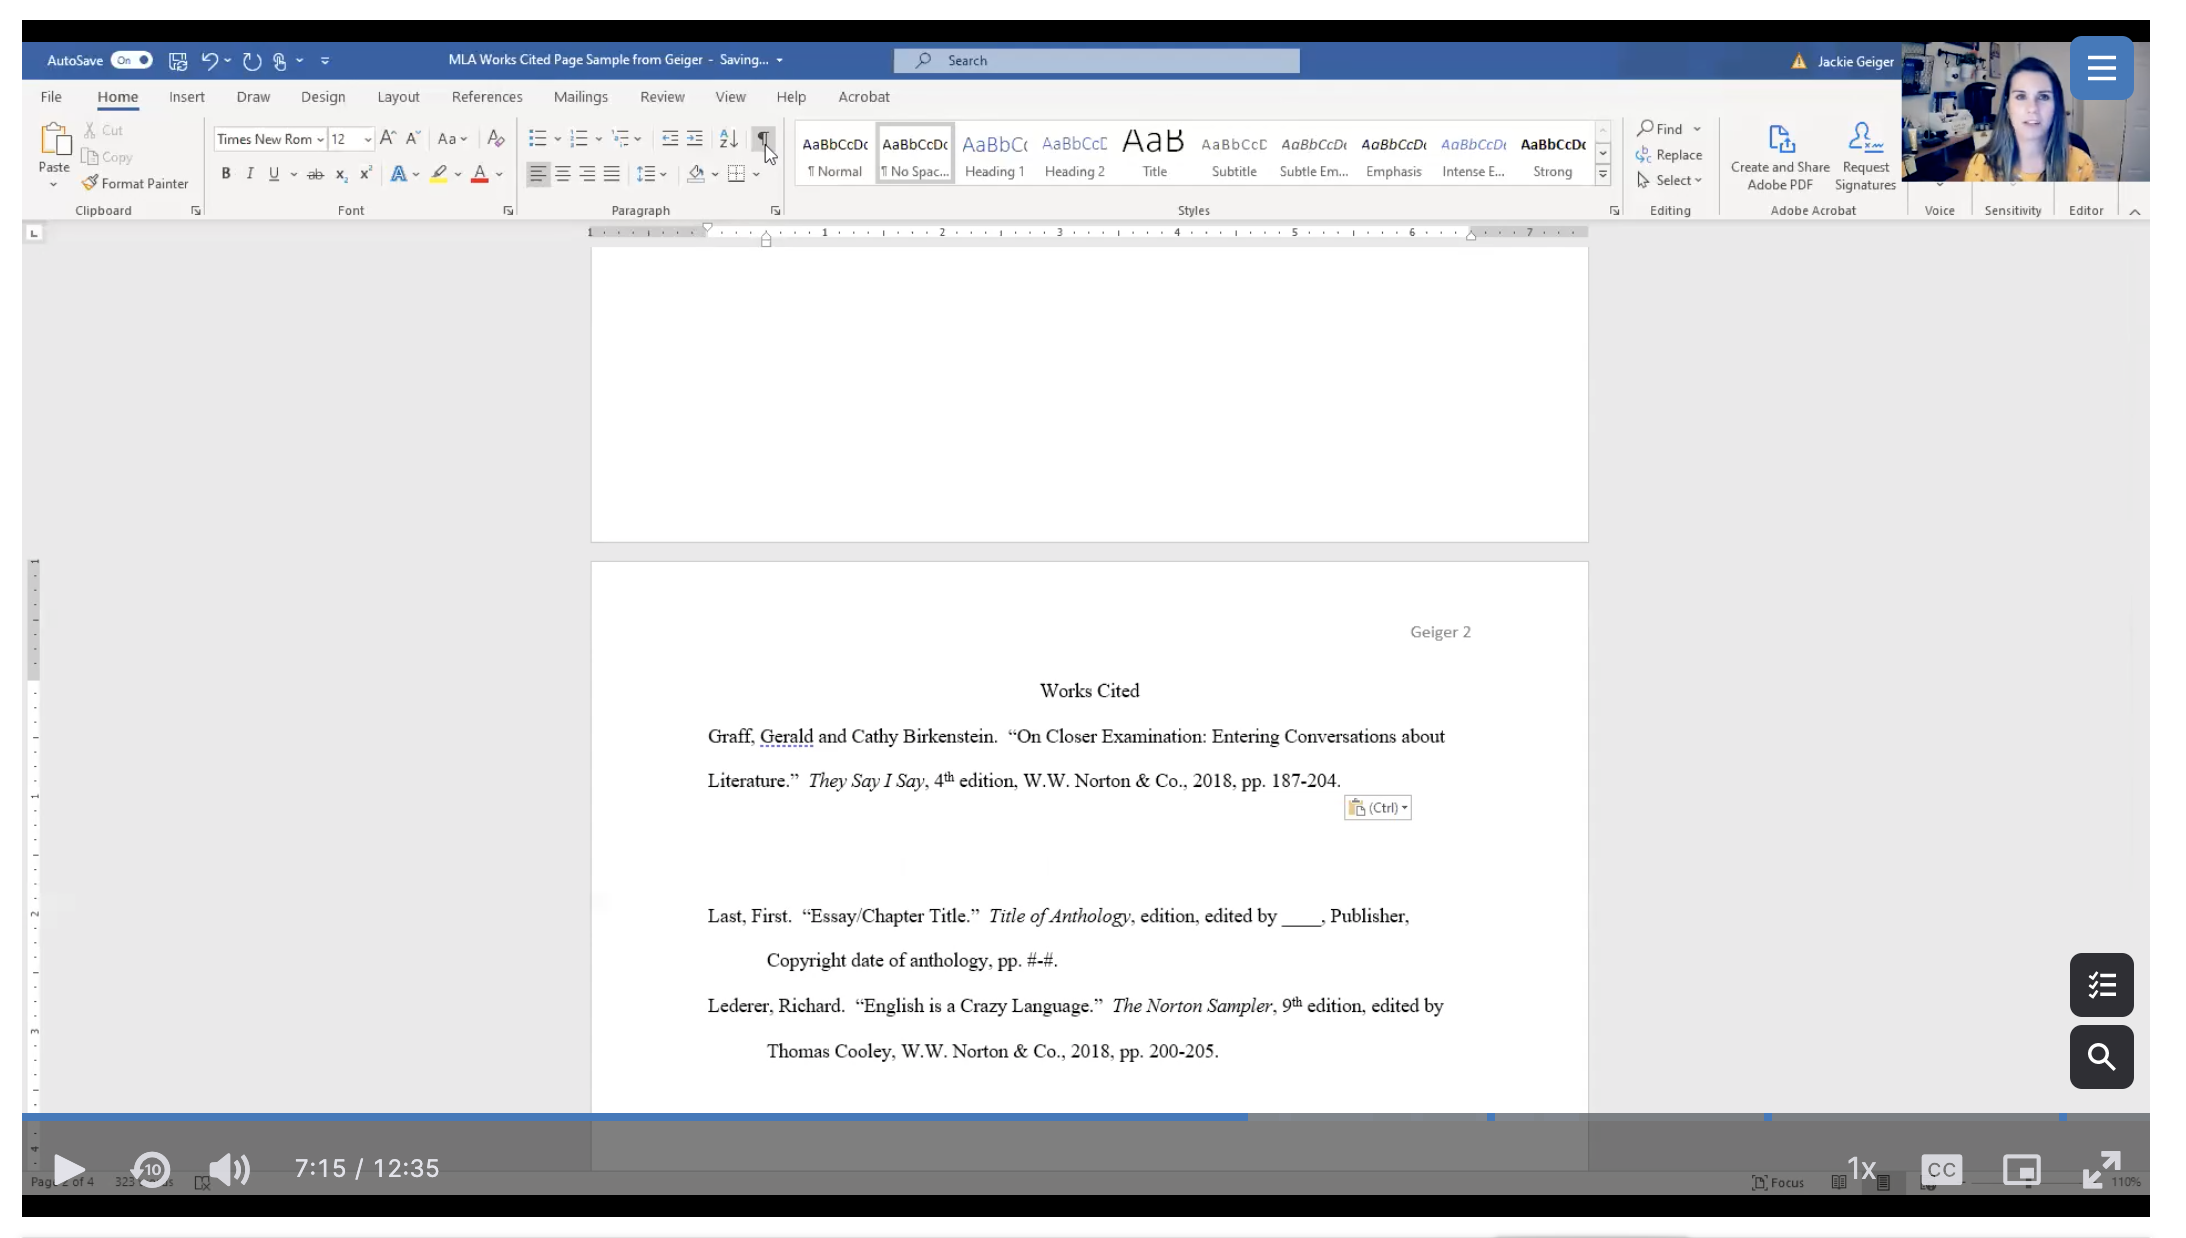Click the rewind 10 seconds icon
The image size is (2186, 1238).
tap(151, 1169)
